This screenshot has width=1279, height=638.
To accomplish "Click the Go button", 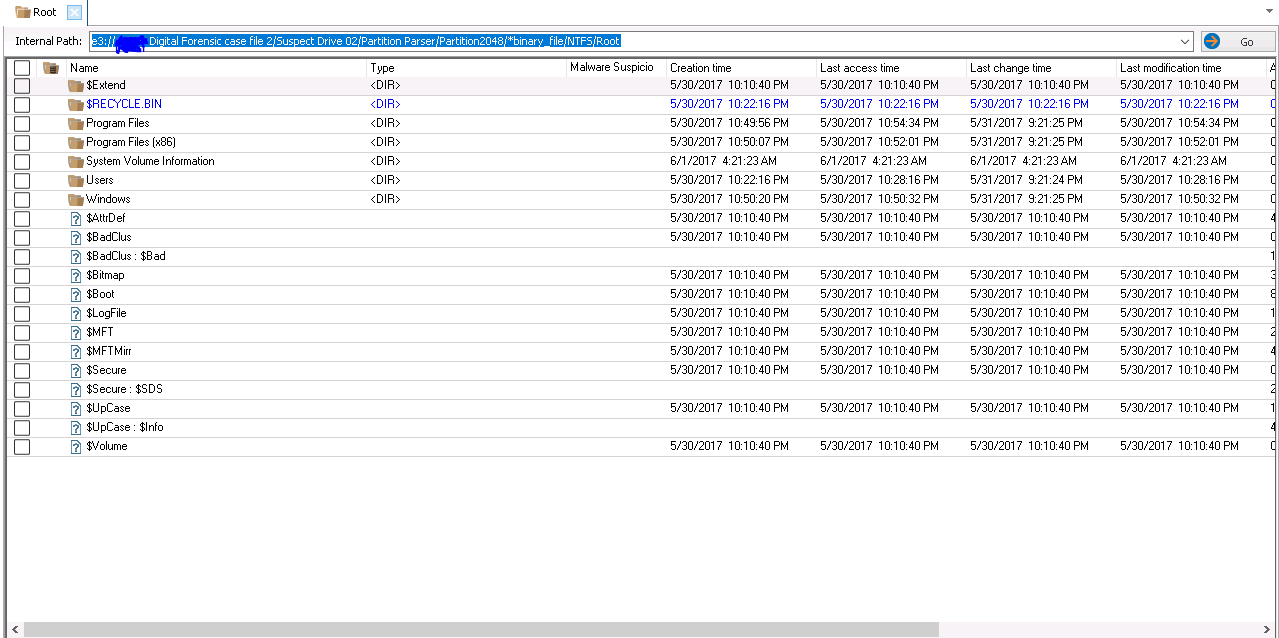I will [1238, 42].
